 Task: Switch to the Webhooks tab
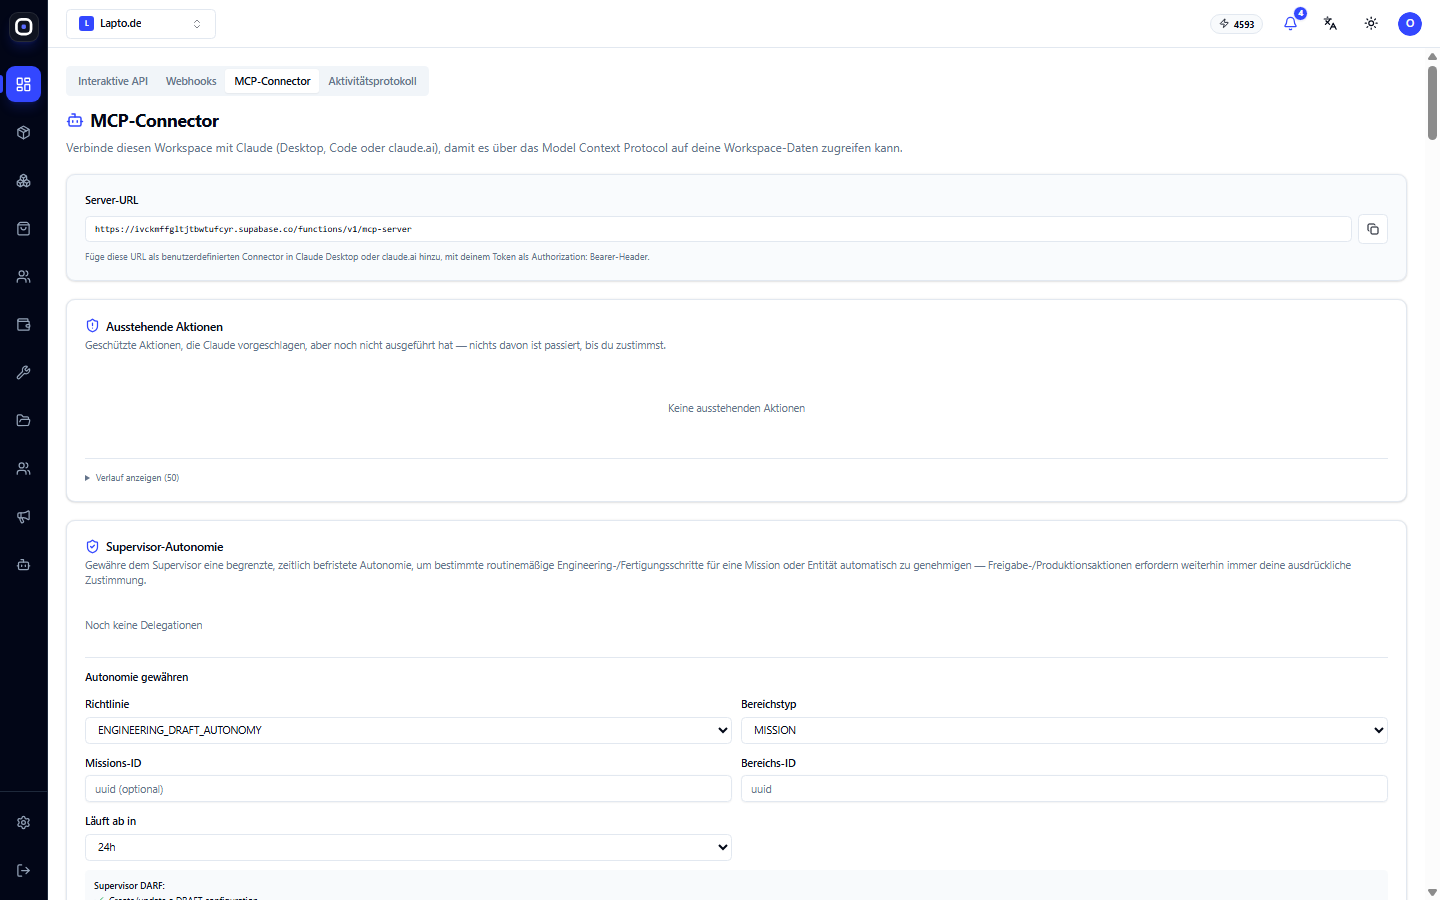click(191, 81)
